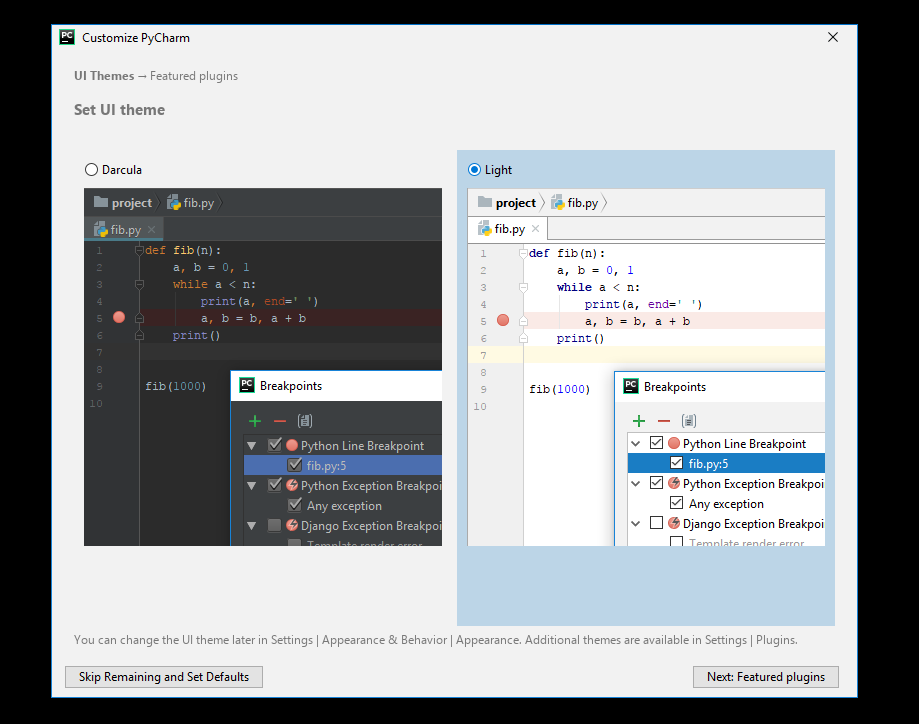
Task: Collapse Python Line Breakpoint node, Darcula preview
Action: pyautogui.click(x=251, y=446)
